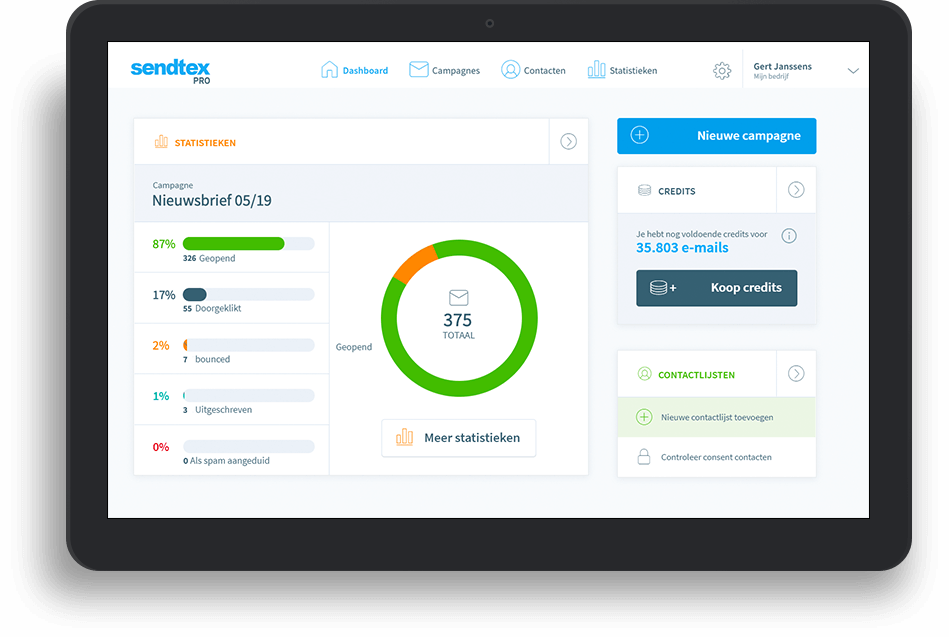This screenshot has height=637, width=949.
Task: Click Nieuwe contactlijst toevoegen link
Action: click(x=717, y=417)
